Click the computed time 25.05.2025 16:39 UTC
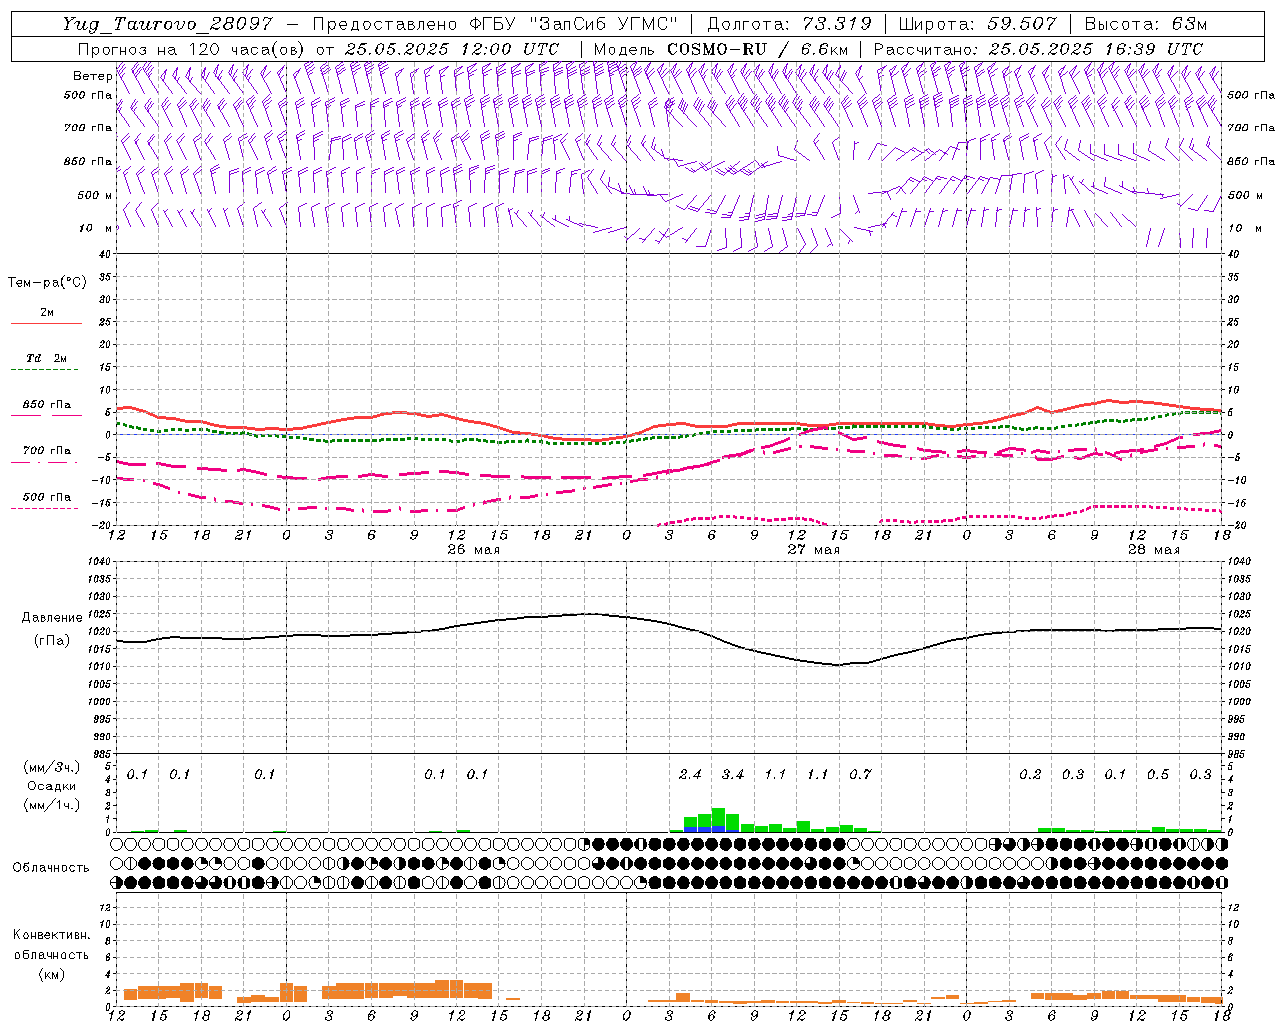 coord(1095,49)
